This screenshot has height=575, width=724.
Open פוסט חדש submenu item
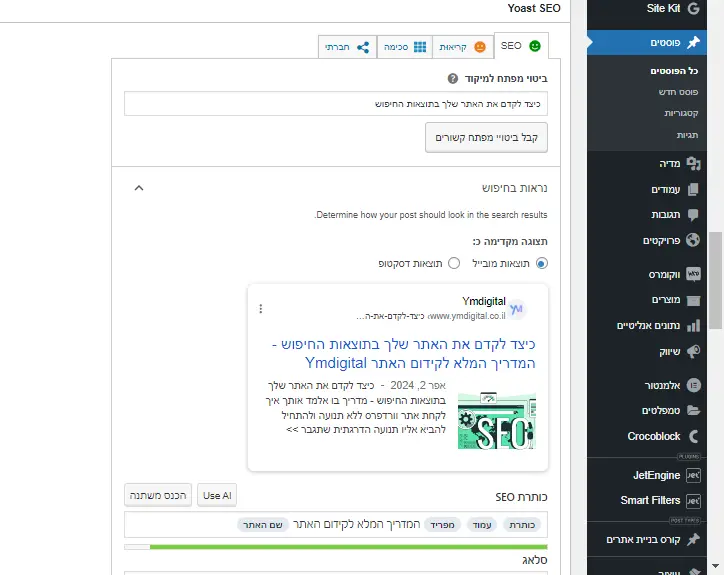[678, 92]
